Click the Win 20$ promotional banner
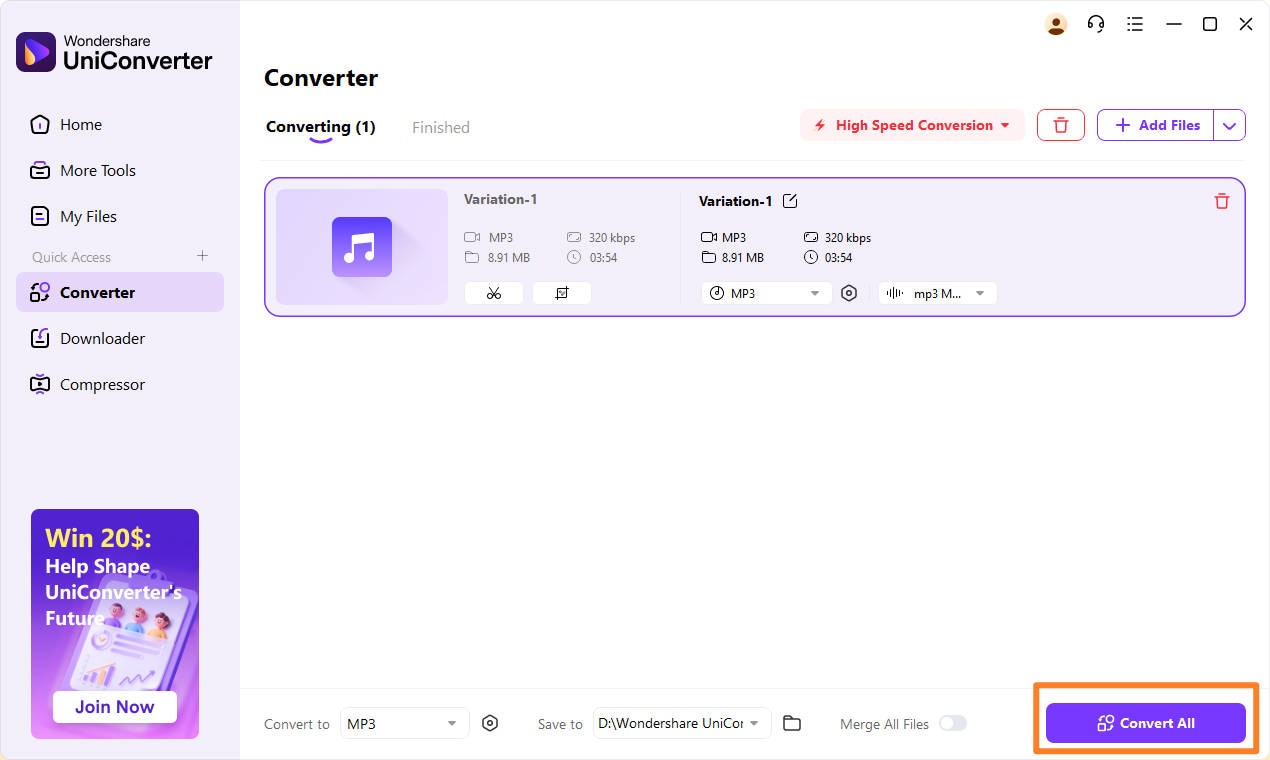The width and height of the screenshot is (1270, 760). (x=115, y=624)
